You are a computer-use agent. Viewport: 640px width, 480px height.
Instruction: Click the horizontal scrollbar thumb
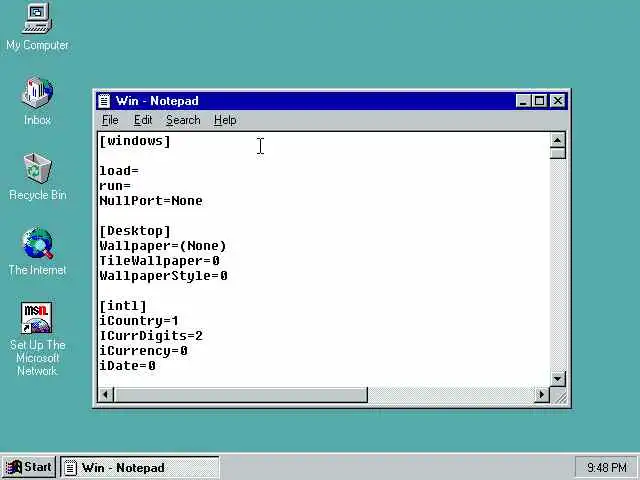click(x=240, y=395)
